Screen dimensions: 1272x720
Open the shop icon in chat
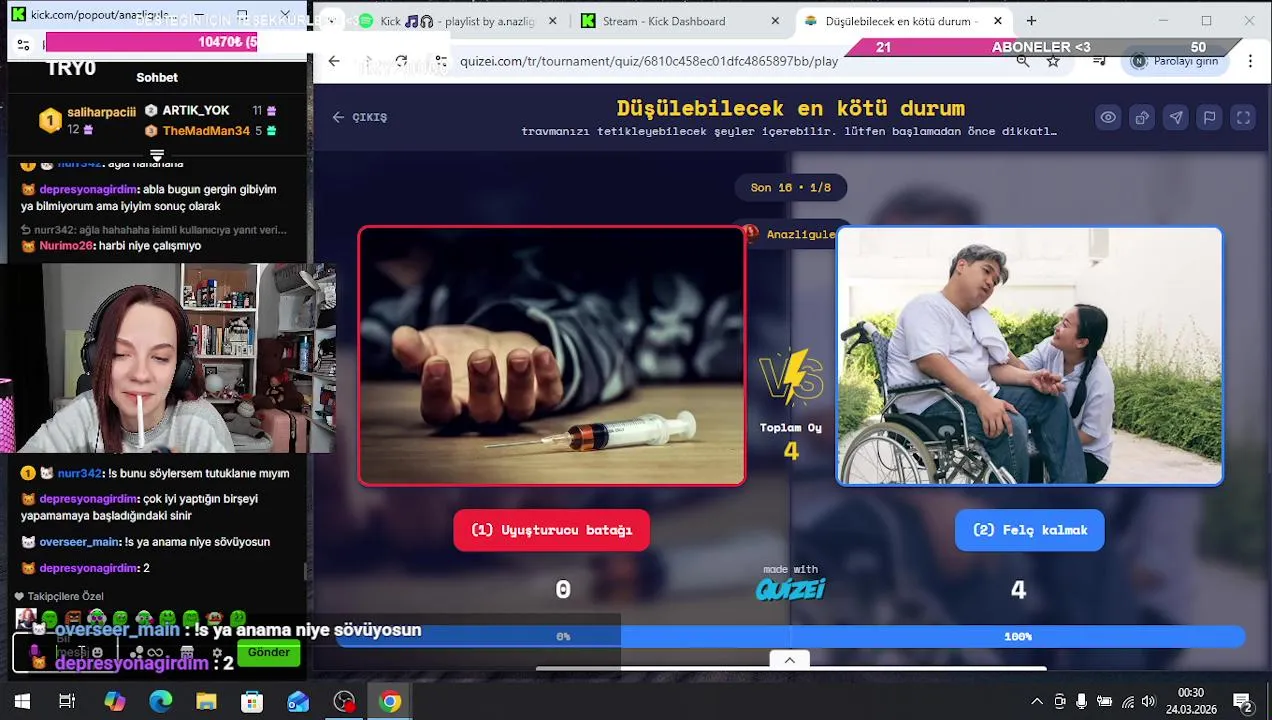pos(187,653)
